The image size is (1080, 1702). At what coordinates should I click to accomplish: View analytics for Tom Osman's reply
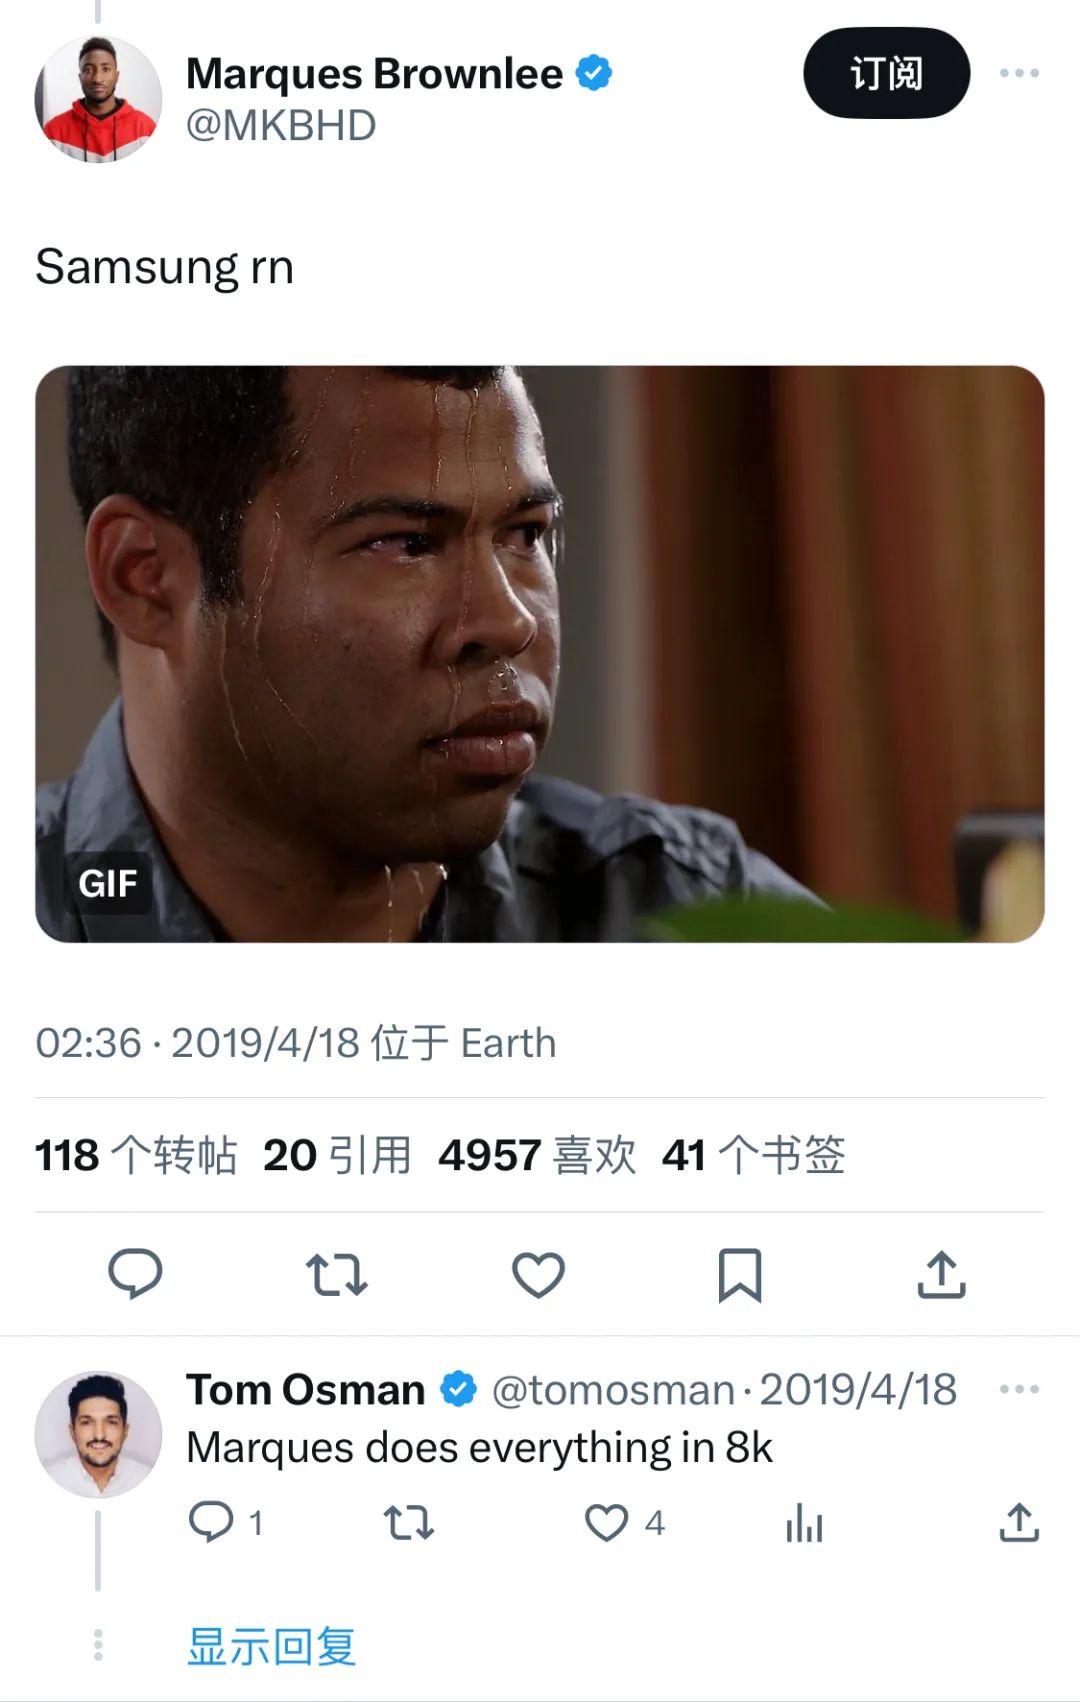(x=804, y=1523)
